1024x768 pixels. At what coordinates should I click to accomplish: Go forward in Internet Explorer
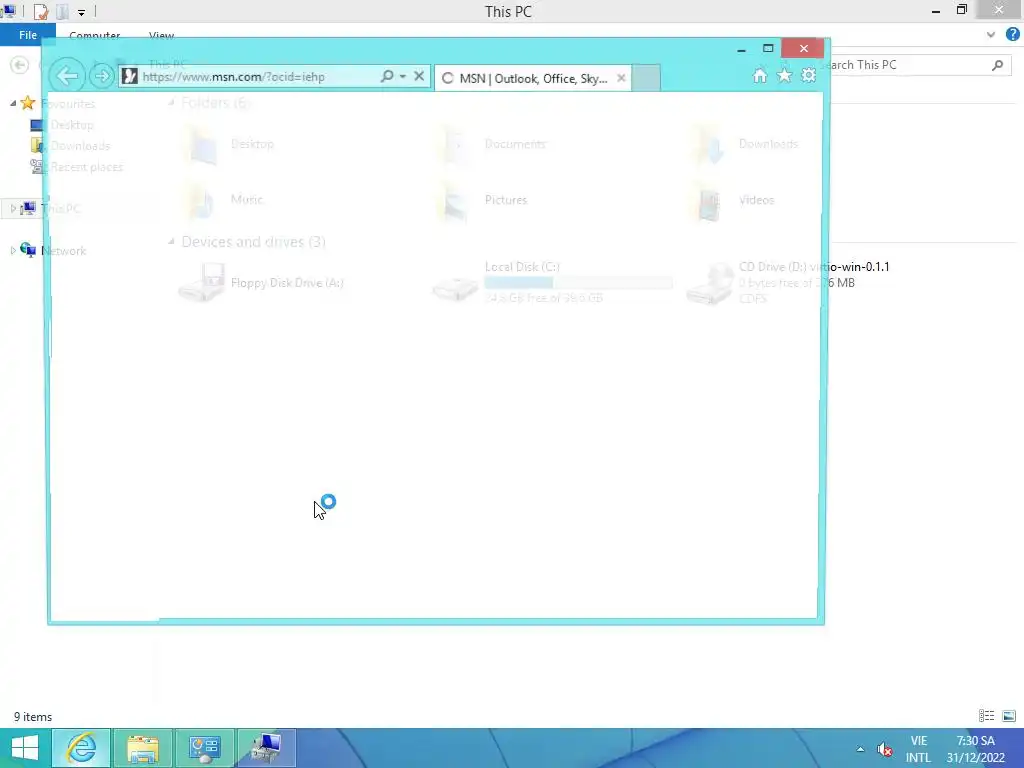pos(101,76)
